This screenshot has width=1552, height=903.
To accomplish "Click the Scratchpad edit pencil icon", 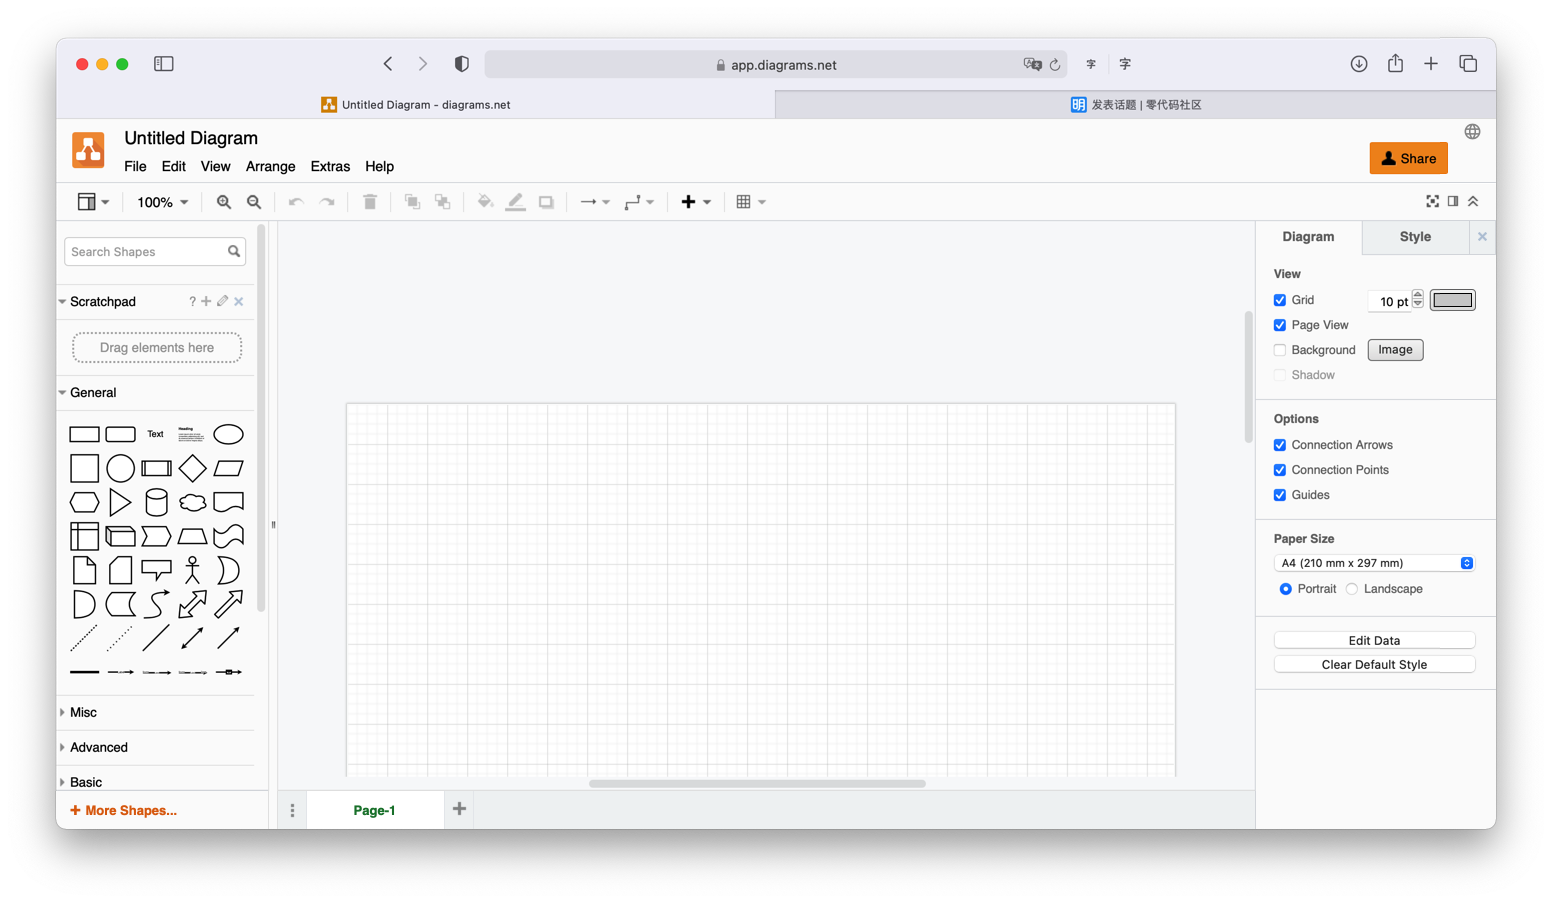I will click(x=223, y=301).
